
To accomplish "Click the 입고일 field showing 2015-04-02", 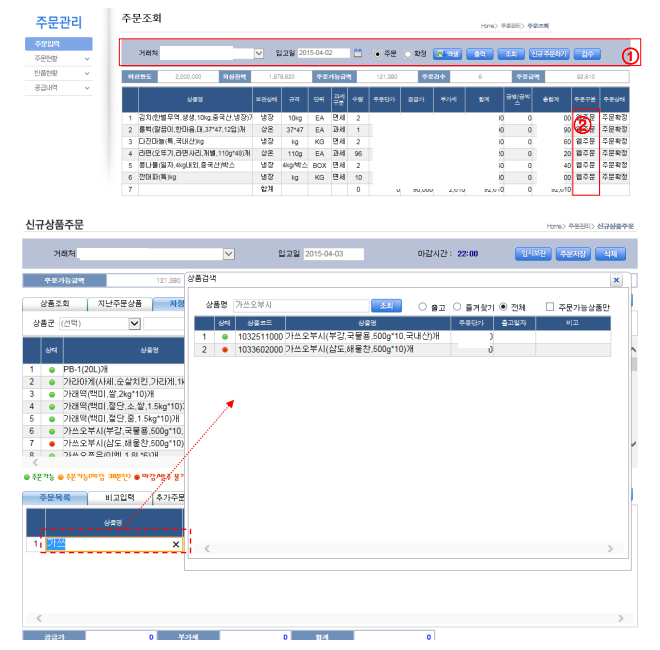I will coord(324,53).
